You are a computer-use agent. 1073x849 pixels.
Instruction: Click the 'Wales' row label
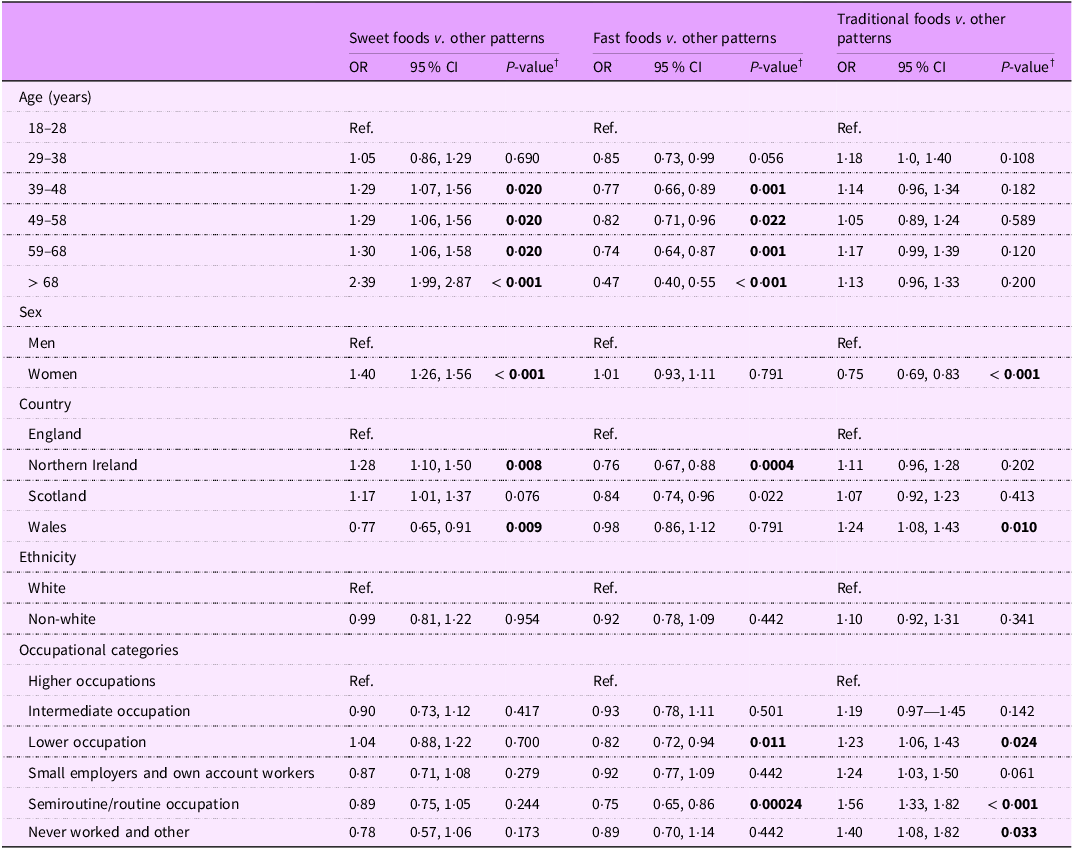point(47,527)
